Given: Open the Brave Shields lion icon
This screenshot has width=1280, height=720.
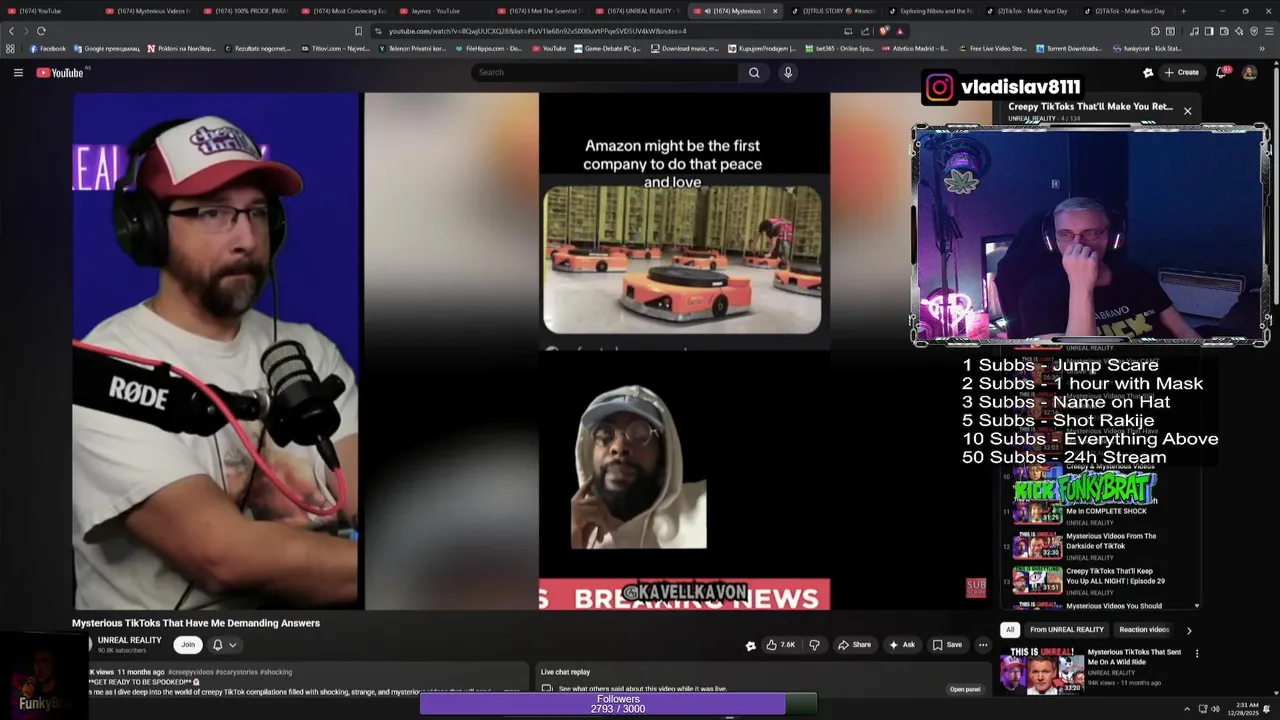Looking at the screenshot, I should click(x=884, y=31).
